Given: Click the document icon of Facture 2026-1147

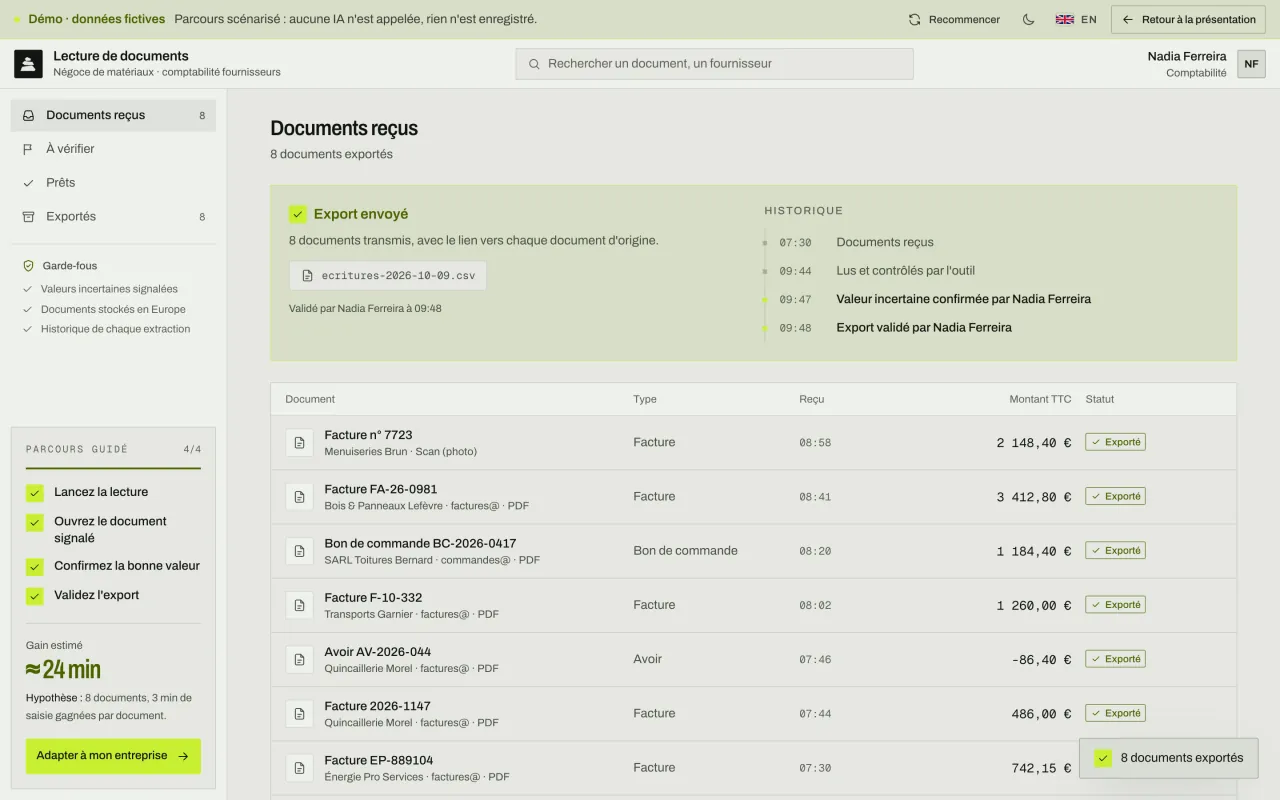Looking at the screenshot, I should (300, 713).
